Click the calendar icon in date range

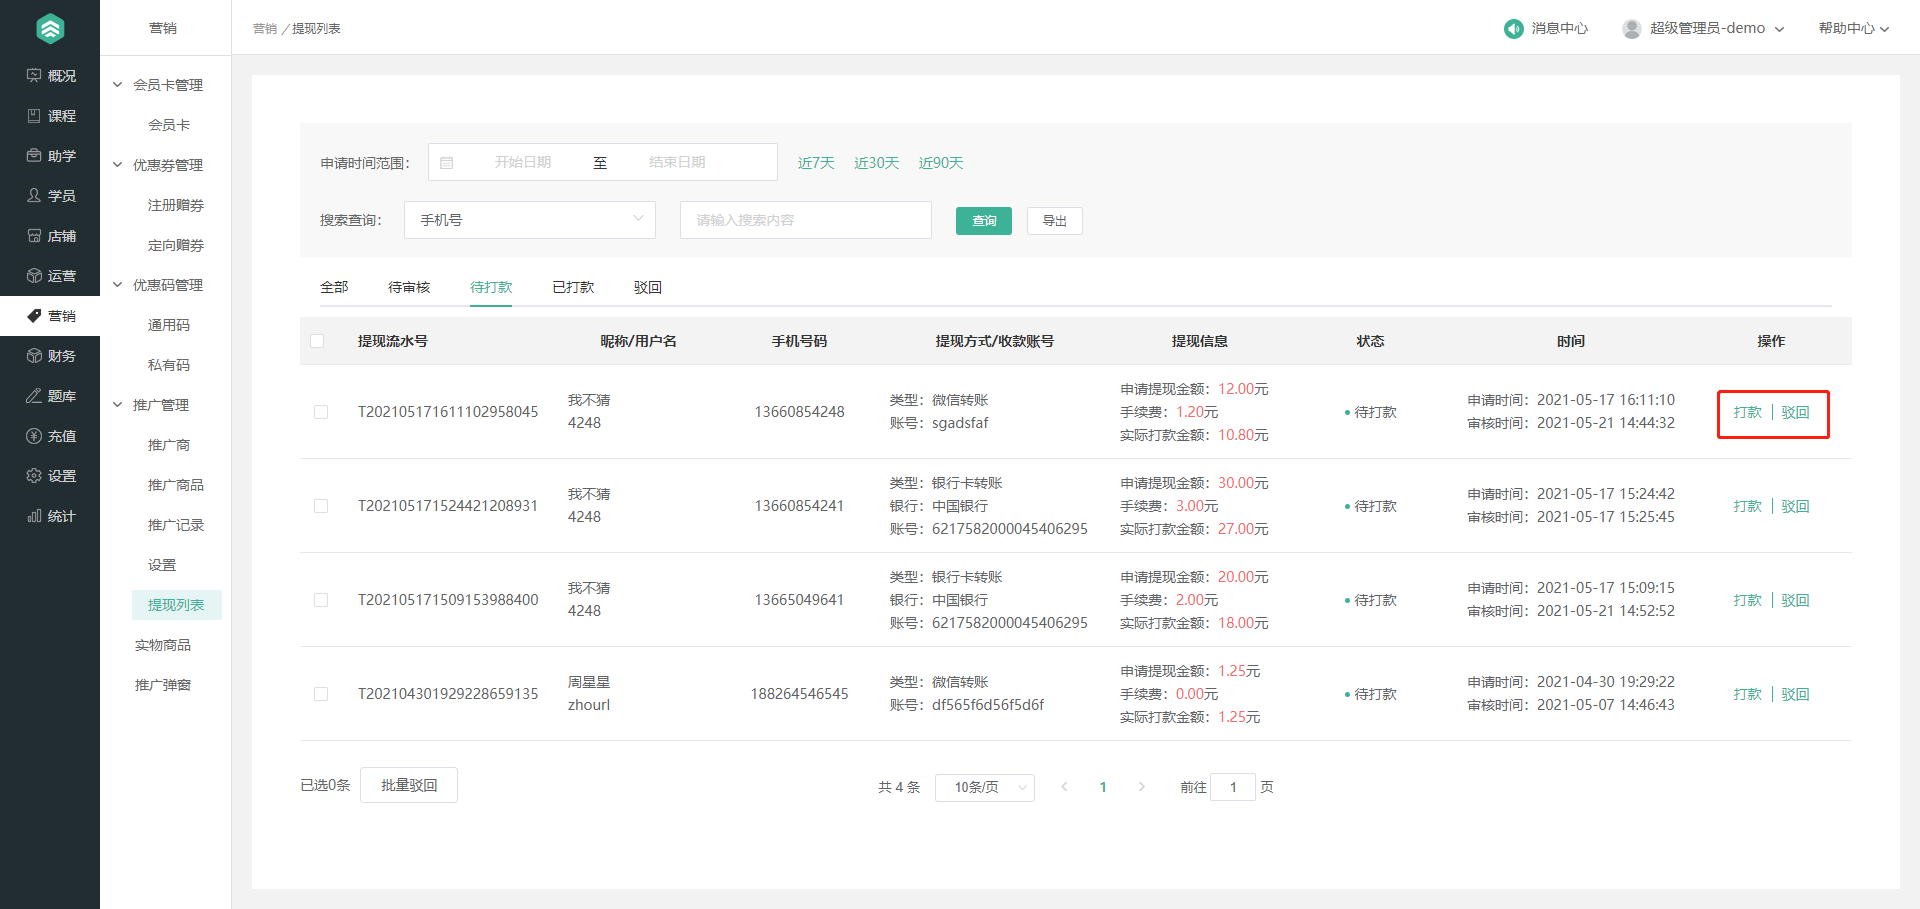447,163
